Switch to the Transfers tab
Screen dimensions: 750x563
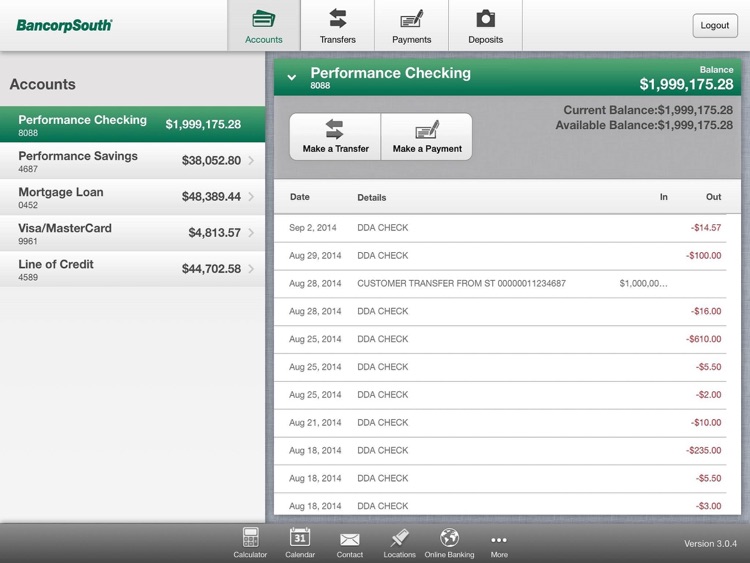click(x=337, y=26)
